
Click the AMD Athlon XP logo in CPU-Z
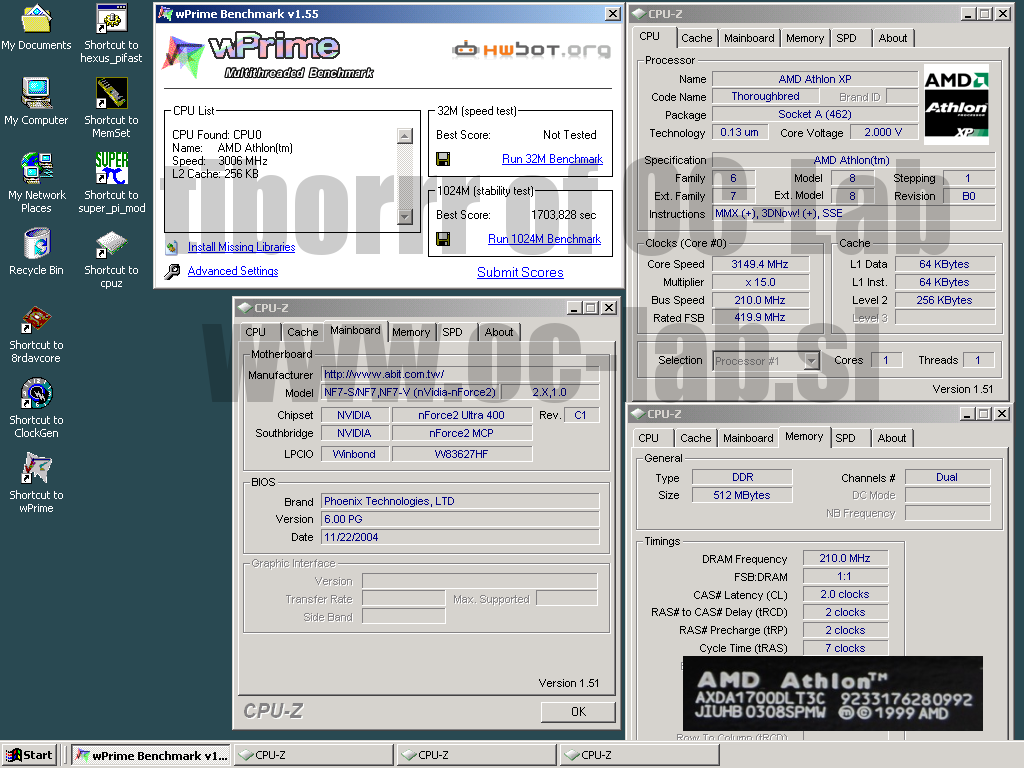coord(956,105)
